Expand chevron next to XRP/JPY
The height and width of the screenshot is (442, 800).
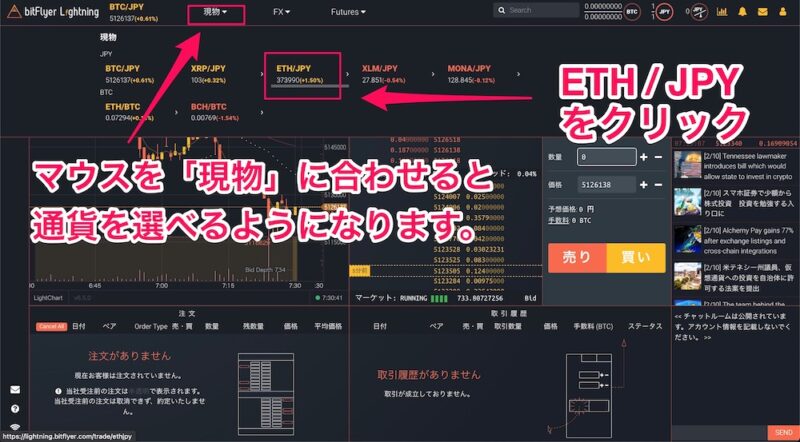click(x=262, y=74)
